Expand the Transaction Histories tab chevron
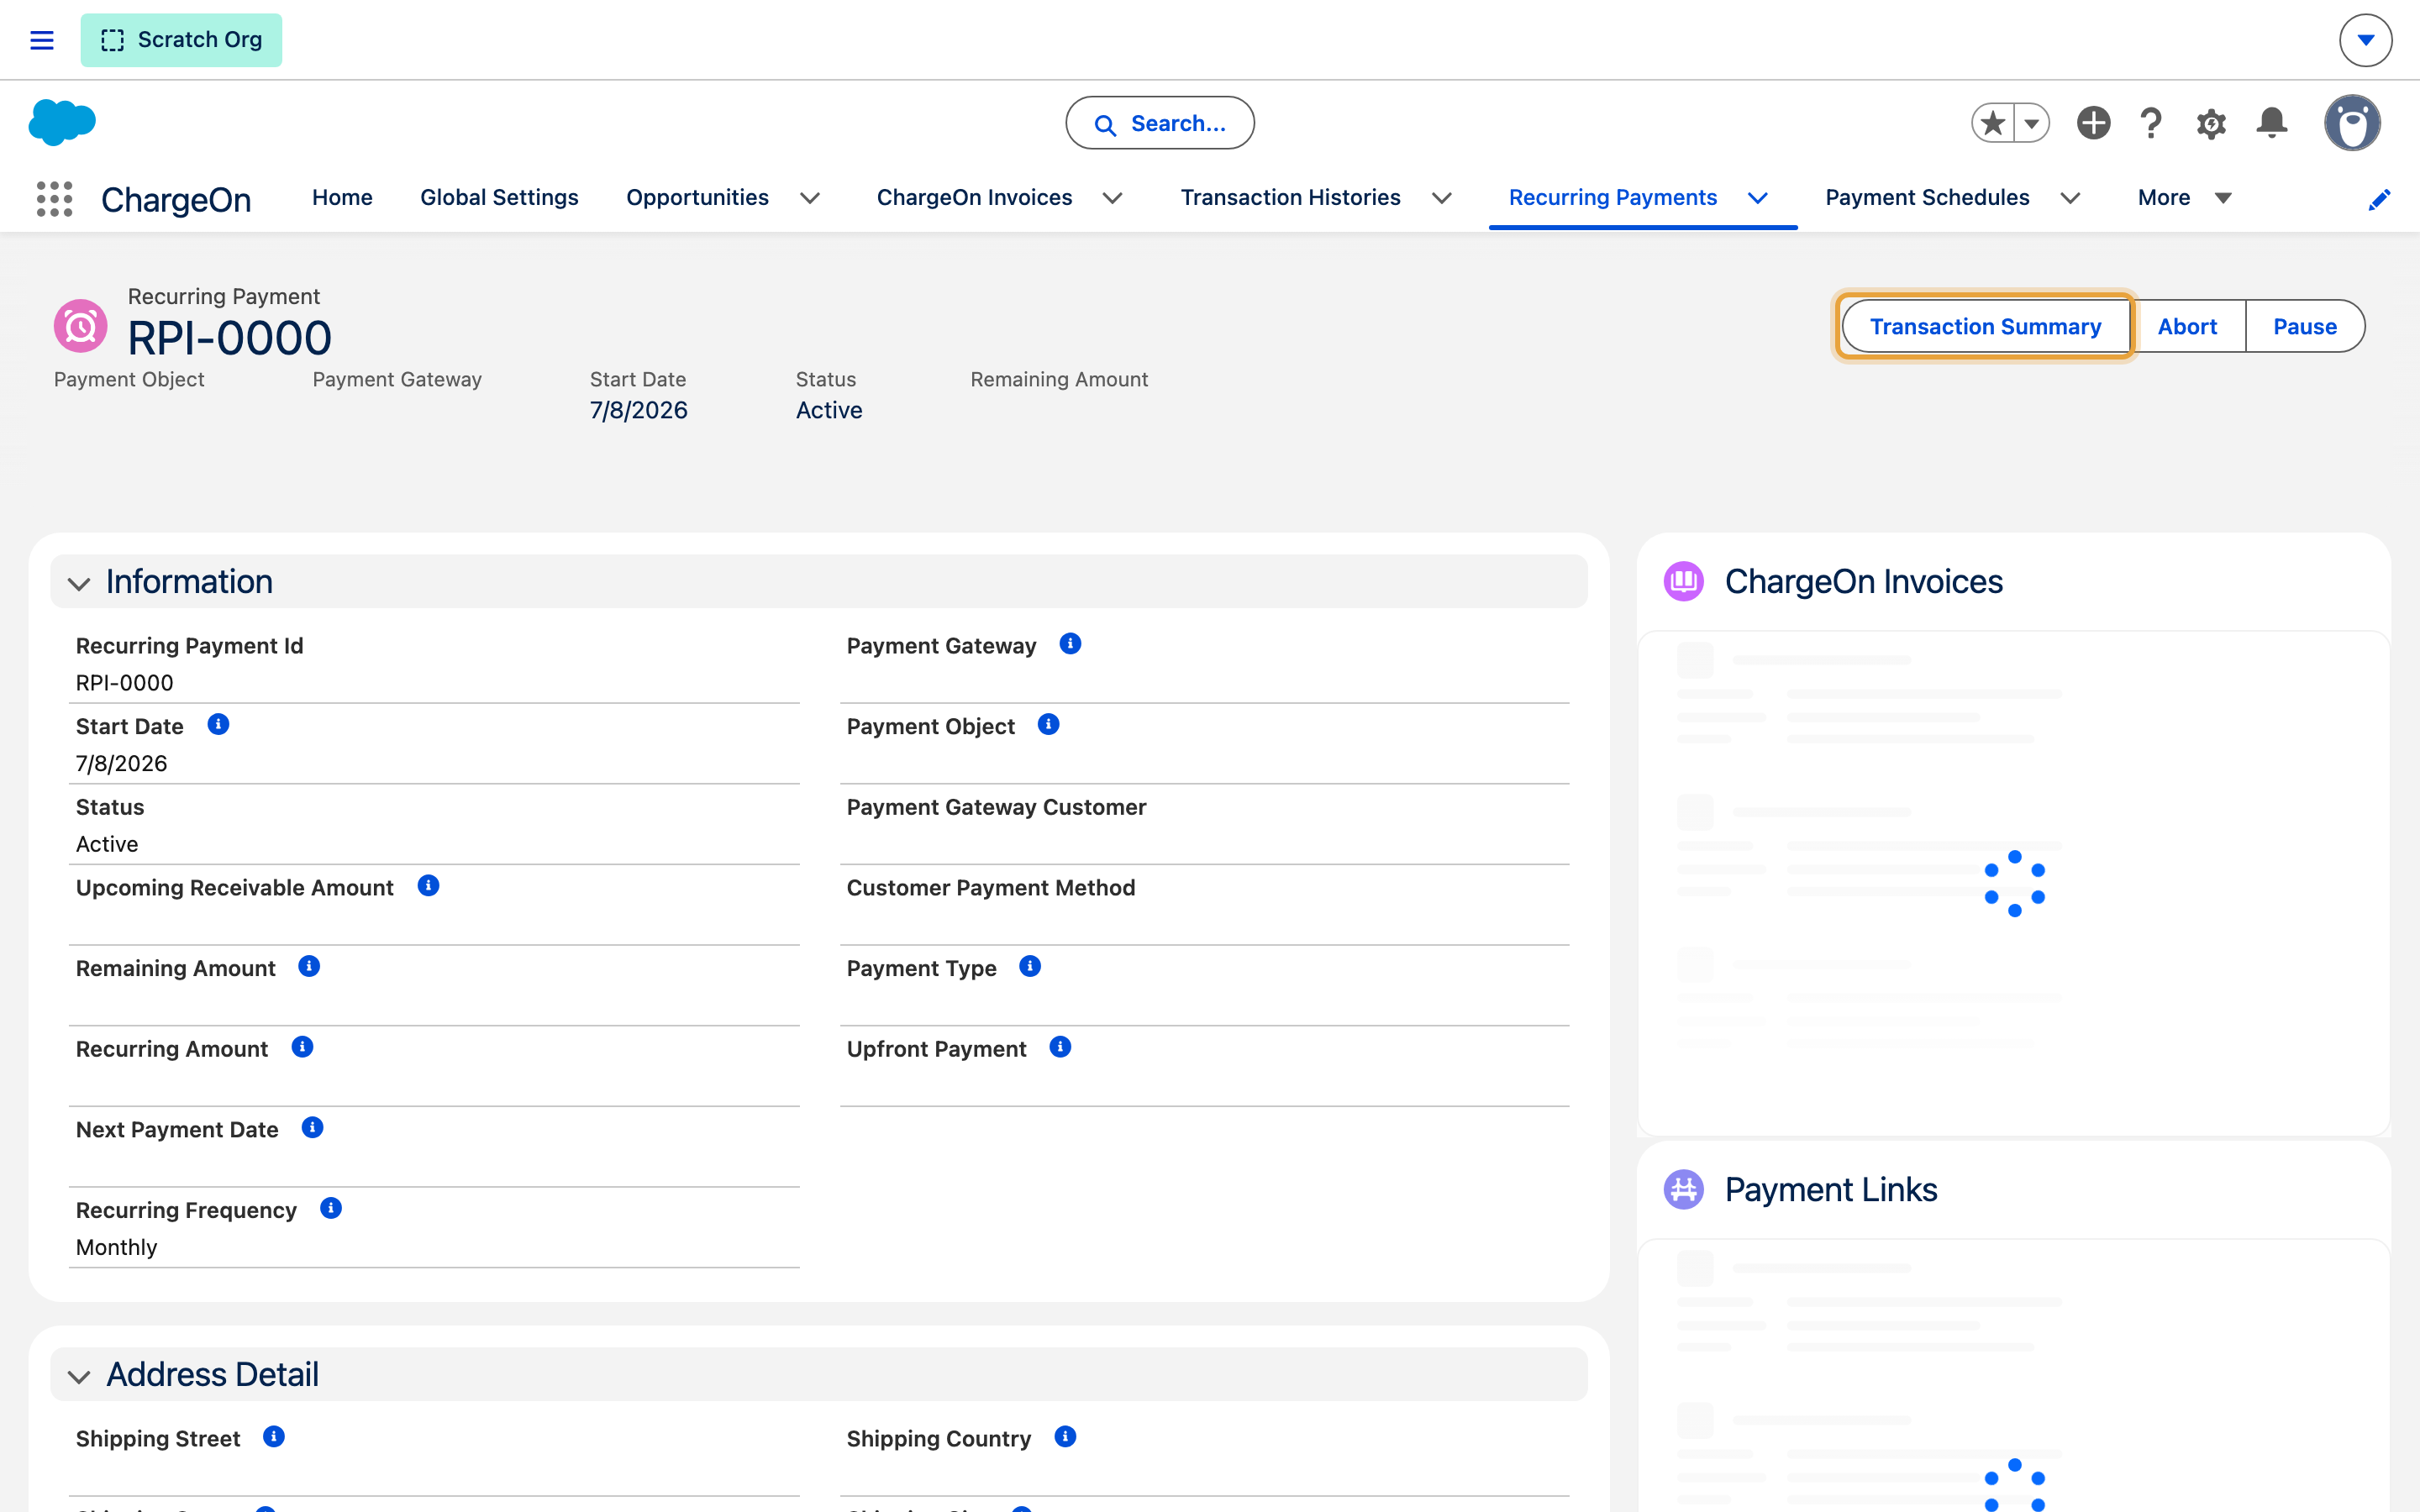2420x1512 pixels. click(1441, 198)
